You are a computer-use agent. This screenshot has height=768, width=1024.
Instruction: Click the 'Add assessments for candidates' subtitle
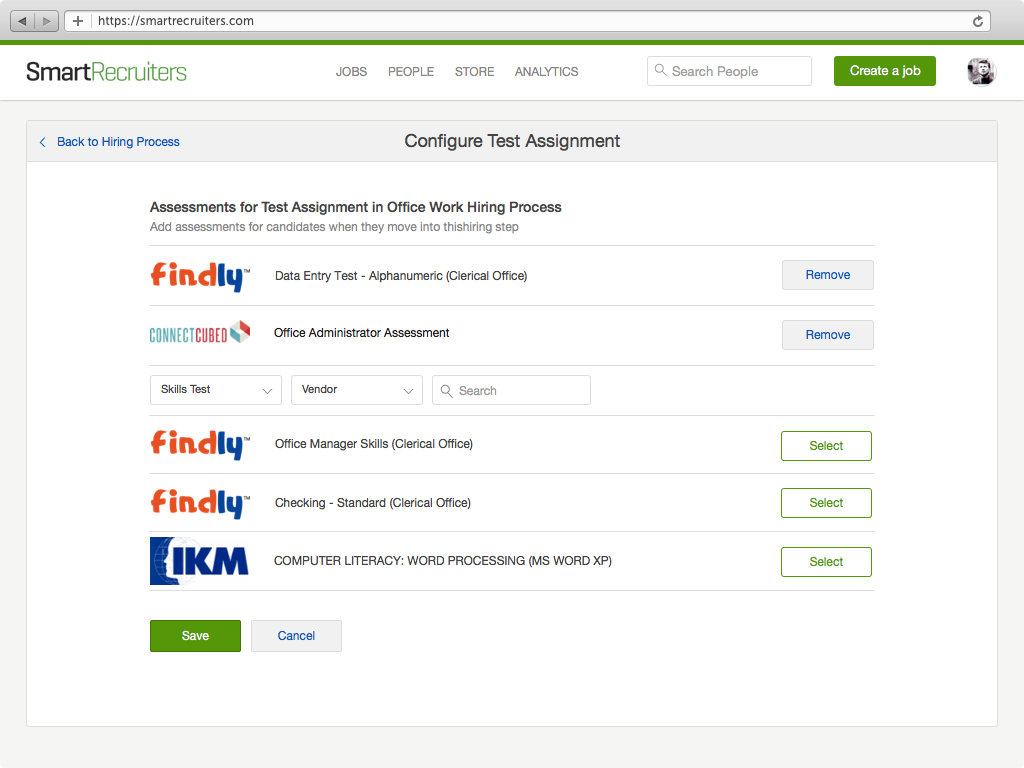(x=334, y=227)
